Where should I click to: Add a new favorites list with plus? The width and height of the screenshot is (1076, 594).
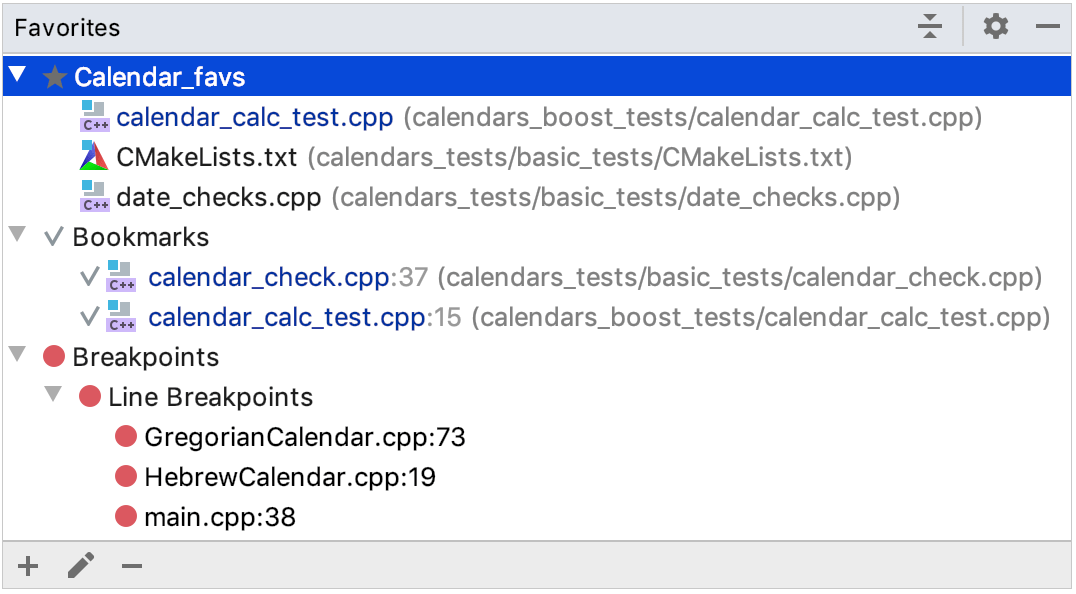click(x=28, y=566)
